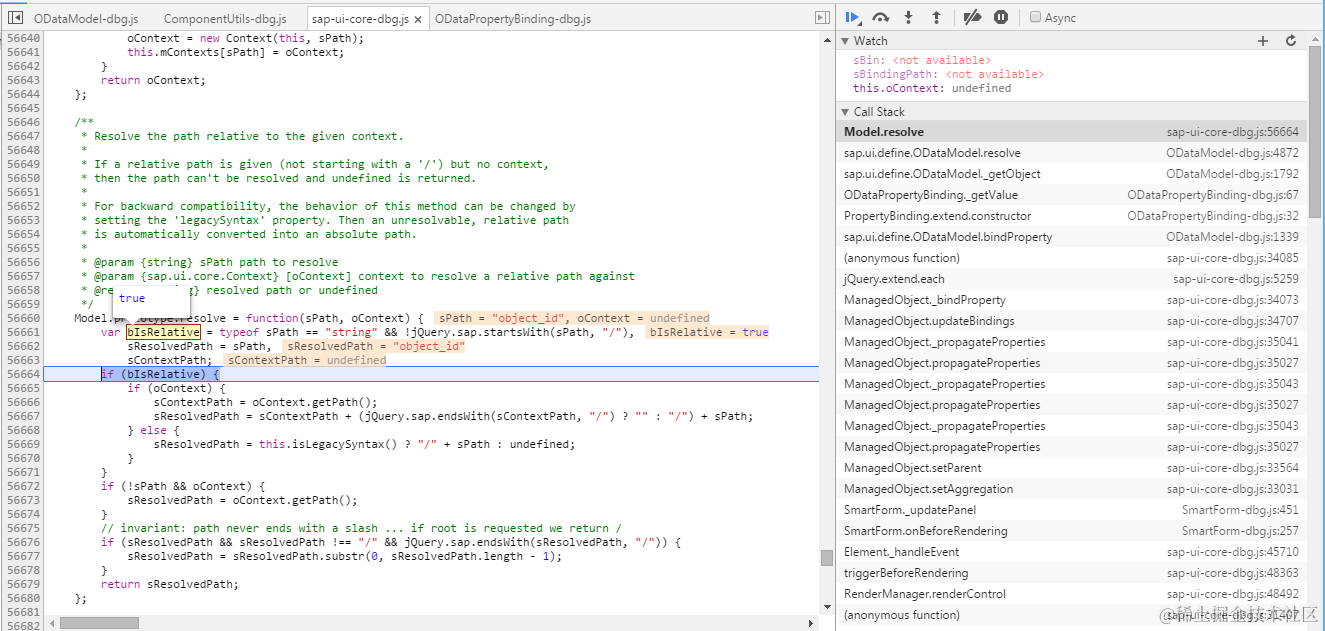
Task: Click line number 56679 in gutter
Action: coord(21,584)
